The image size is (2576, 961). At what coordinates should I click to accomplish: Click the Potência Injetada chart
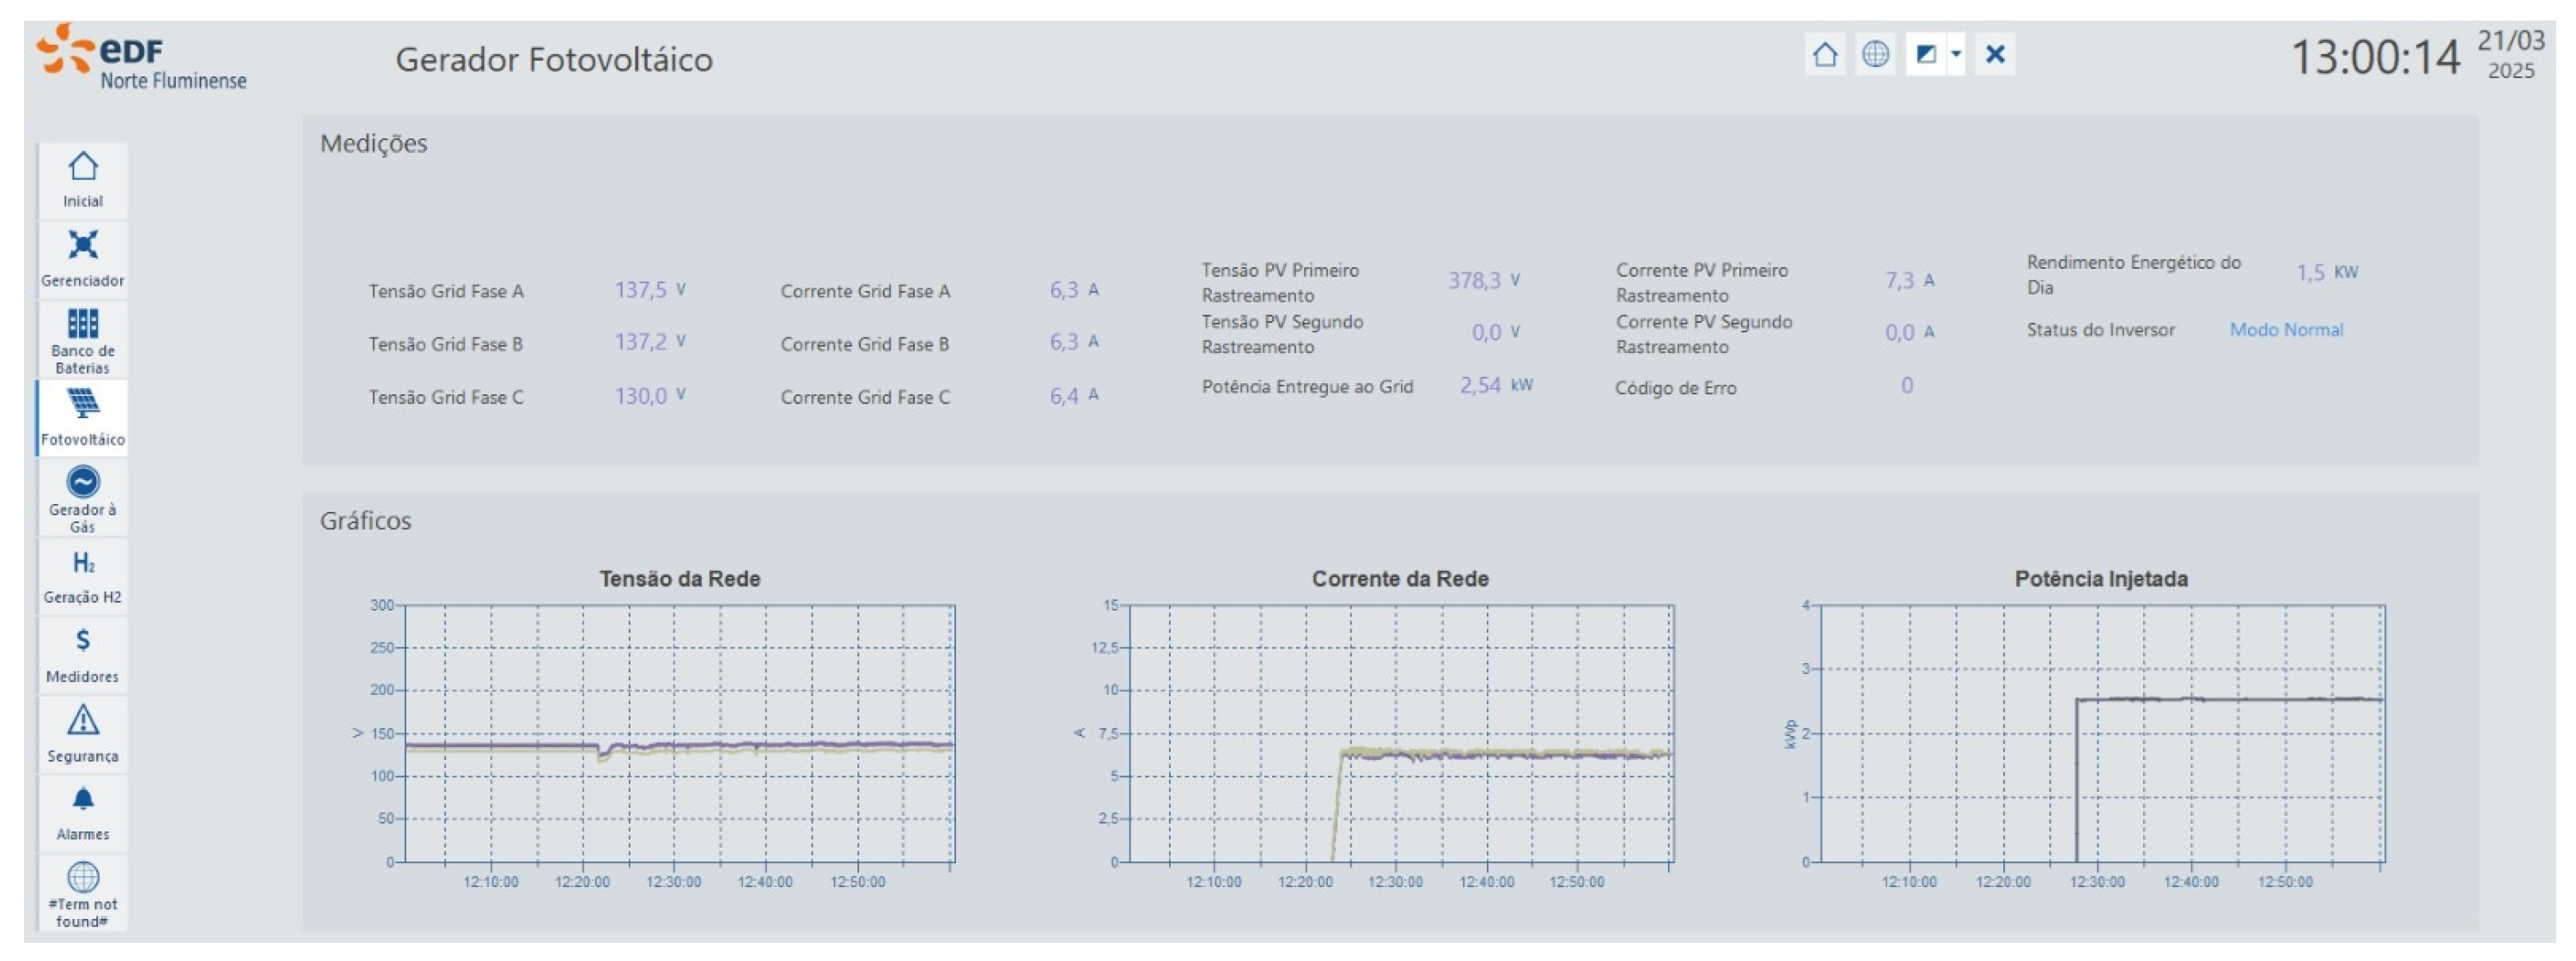(x=2101, y=733)
